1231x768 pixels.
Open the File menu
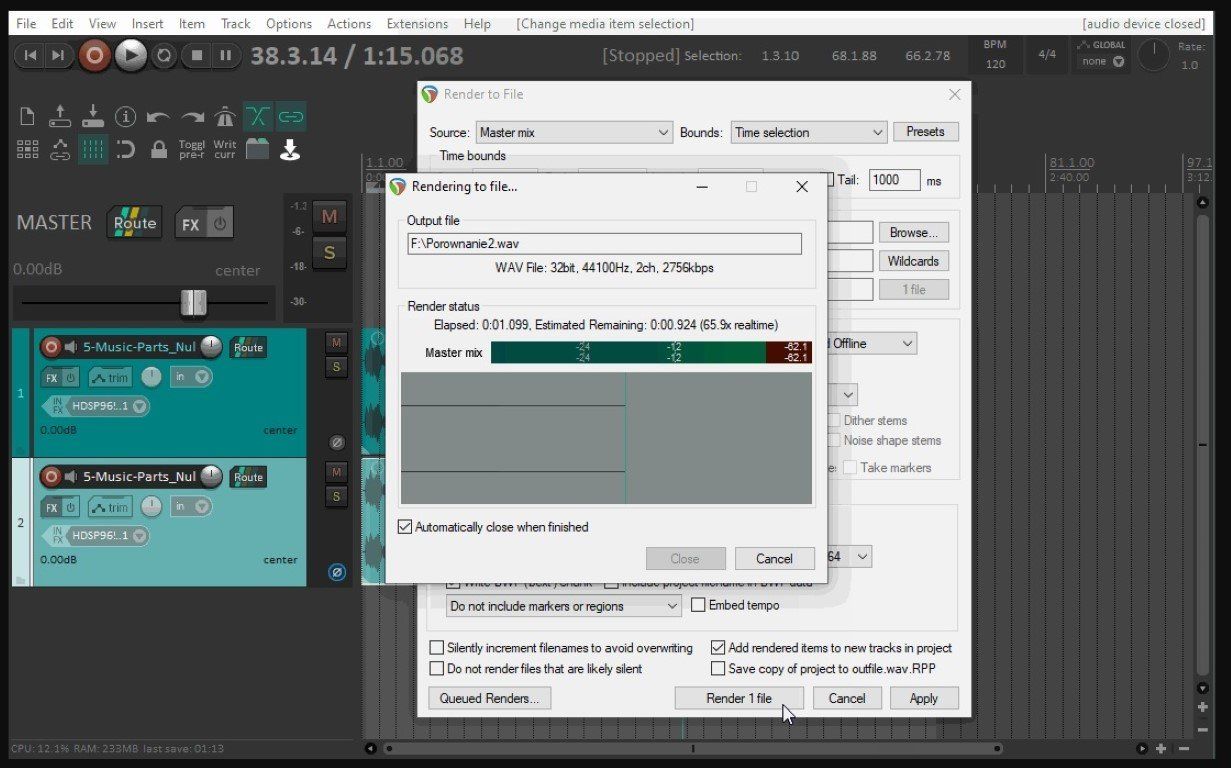coord(26,23)
